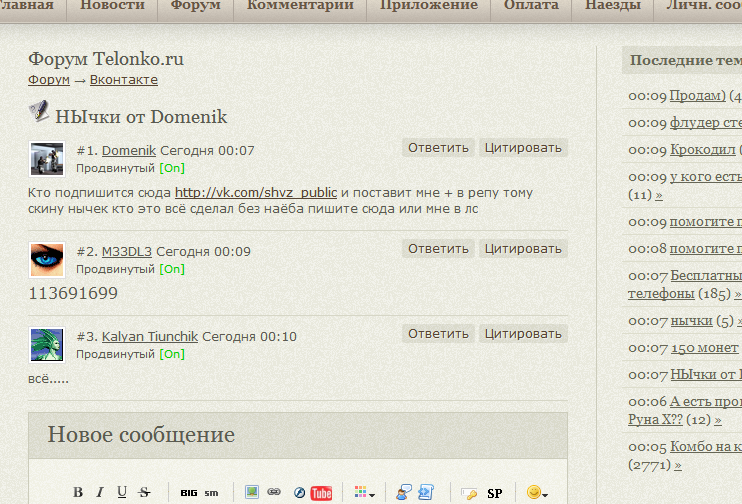Open the smiley emoticon dropdown
Image resolution: width=742 pixels, height=504 pixels.
coord(537,493)
